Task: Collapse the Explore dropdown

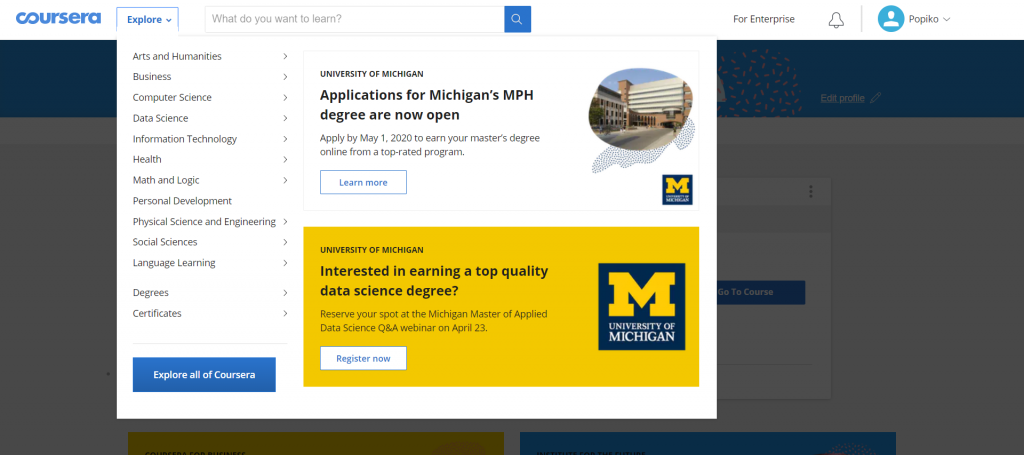Action: click(148, 20)
